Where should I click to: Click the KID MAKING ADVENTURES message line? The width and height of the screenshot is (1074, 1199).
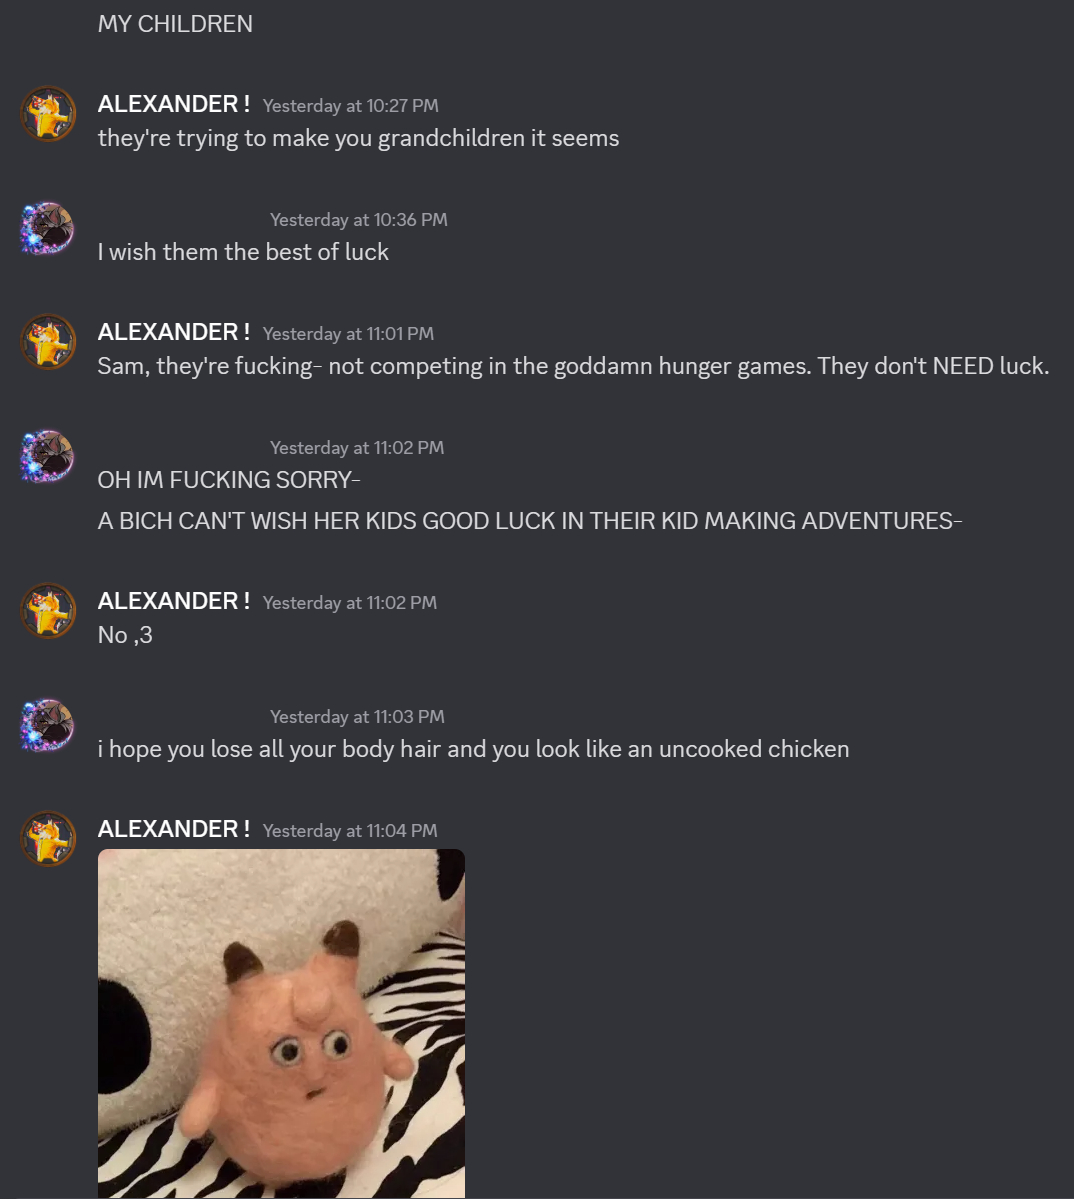pos(530,522)
